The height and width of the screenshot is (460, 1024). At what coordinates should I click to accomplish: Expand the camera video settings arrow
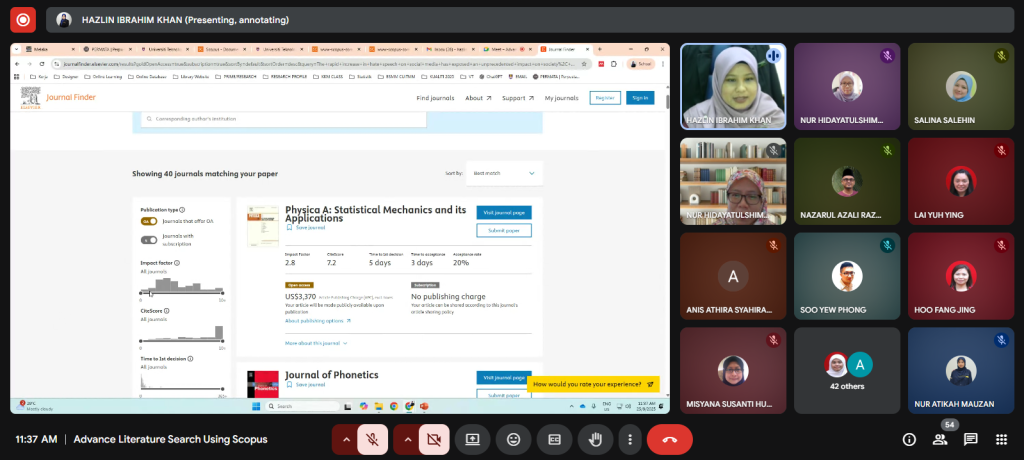pos(405,439)
